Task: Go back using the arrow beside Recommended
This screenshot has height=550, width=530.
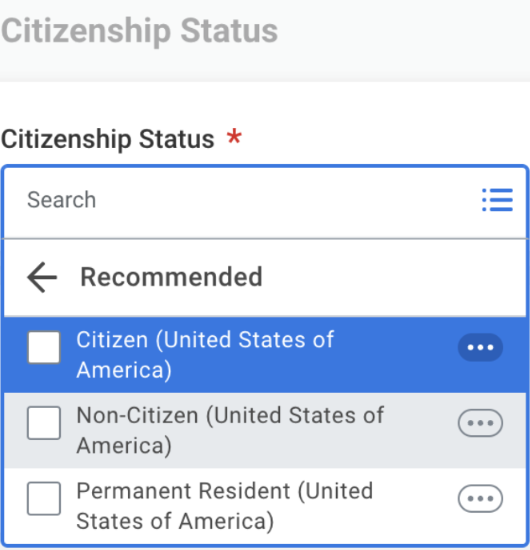Action: point(42,277)
